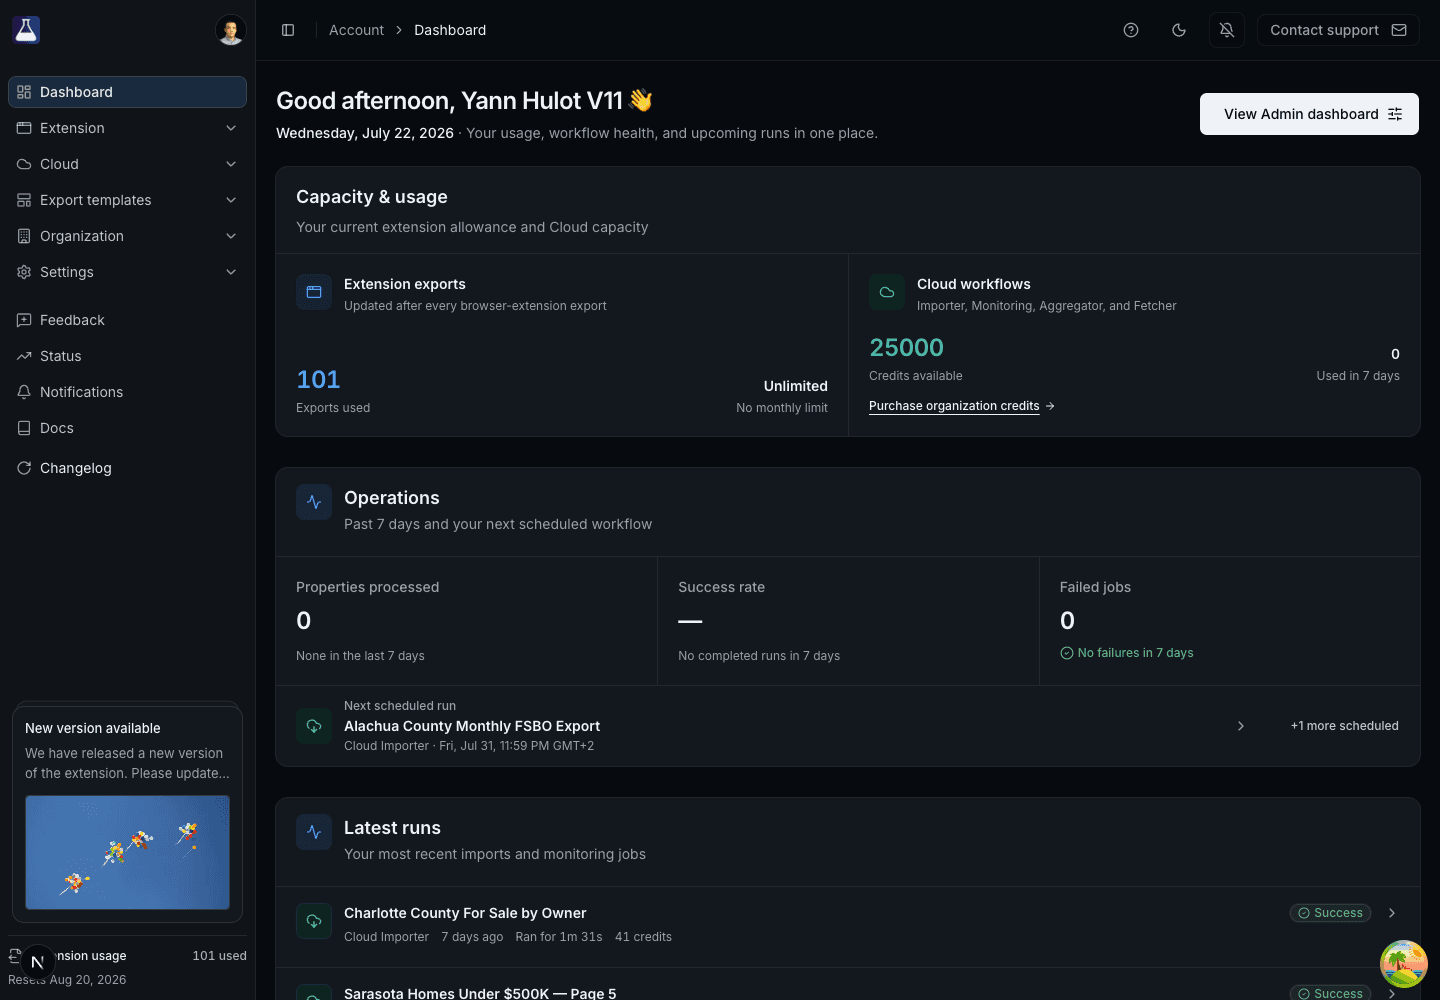Screen dimensions: 1440x1000
Task: Expand the Export templates section
Action: tap(127, 200)
